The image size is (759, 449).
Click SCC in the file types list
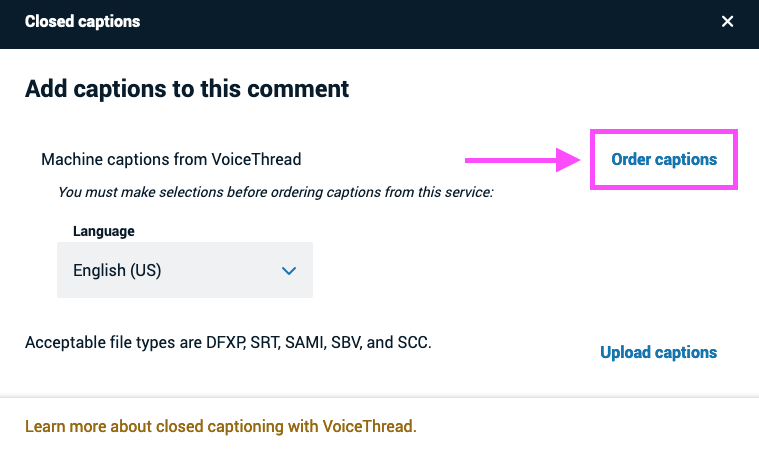click(x=414, y=343)
